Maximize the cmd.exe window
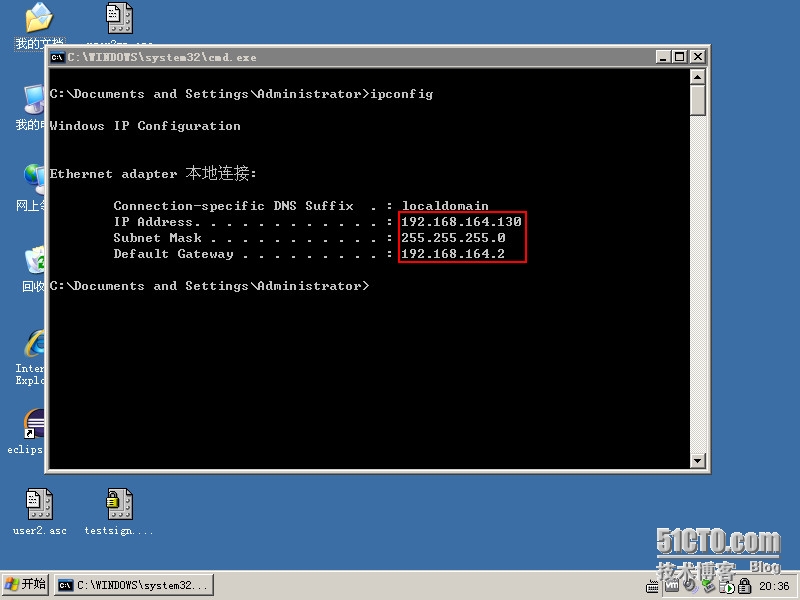 (x=679, y=57)
